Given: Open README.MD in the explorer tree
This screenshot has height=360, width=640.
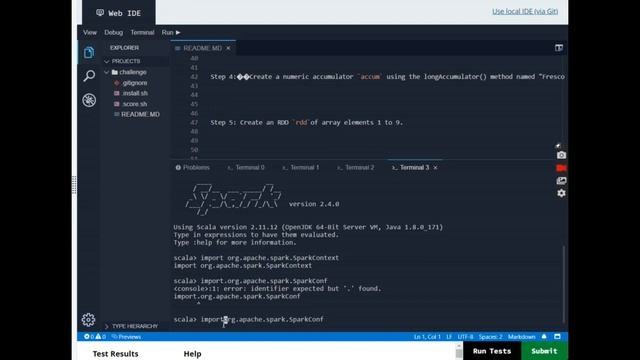Looking at the screenshot, I should 140,114.
